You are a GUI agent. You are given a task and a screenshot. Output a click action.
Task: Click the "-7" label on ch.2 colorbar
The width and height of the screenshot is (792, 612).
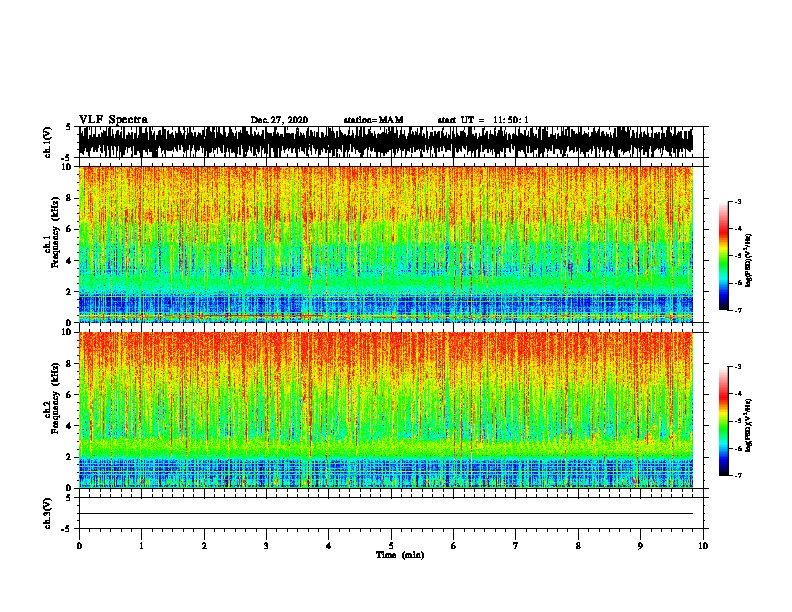(x=737, y=475)
